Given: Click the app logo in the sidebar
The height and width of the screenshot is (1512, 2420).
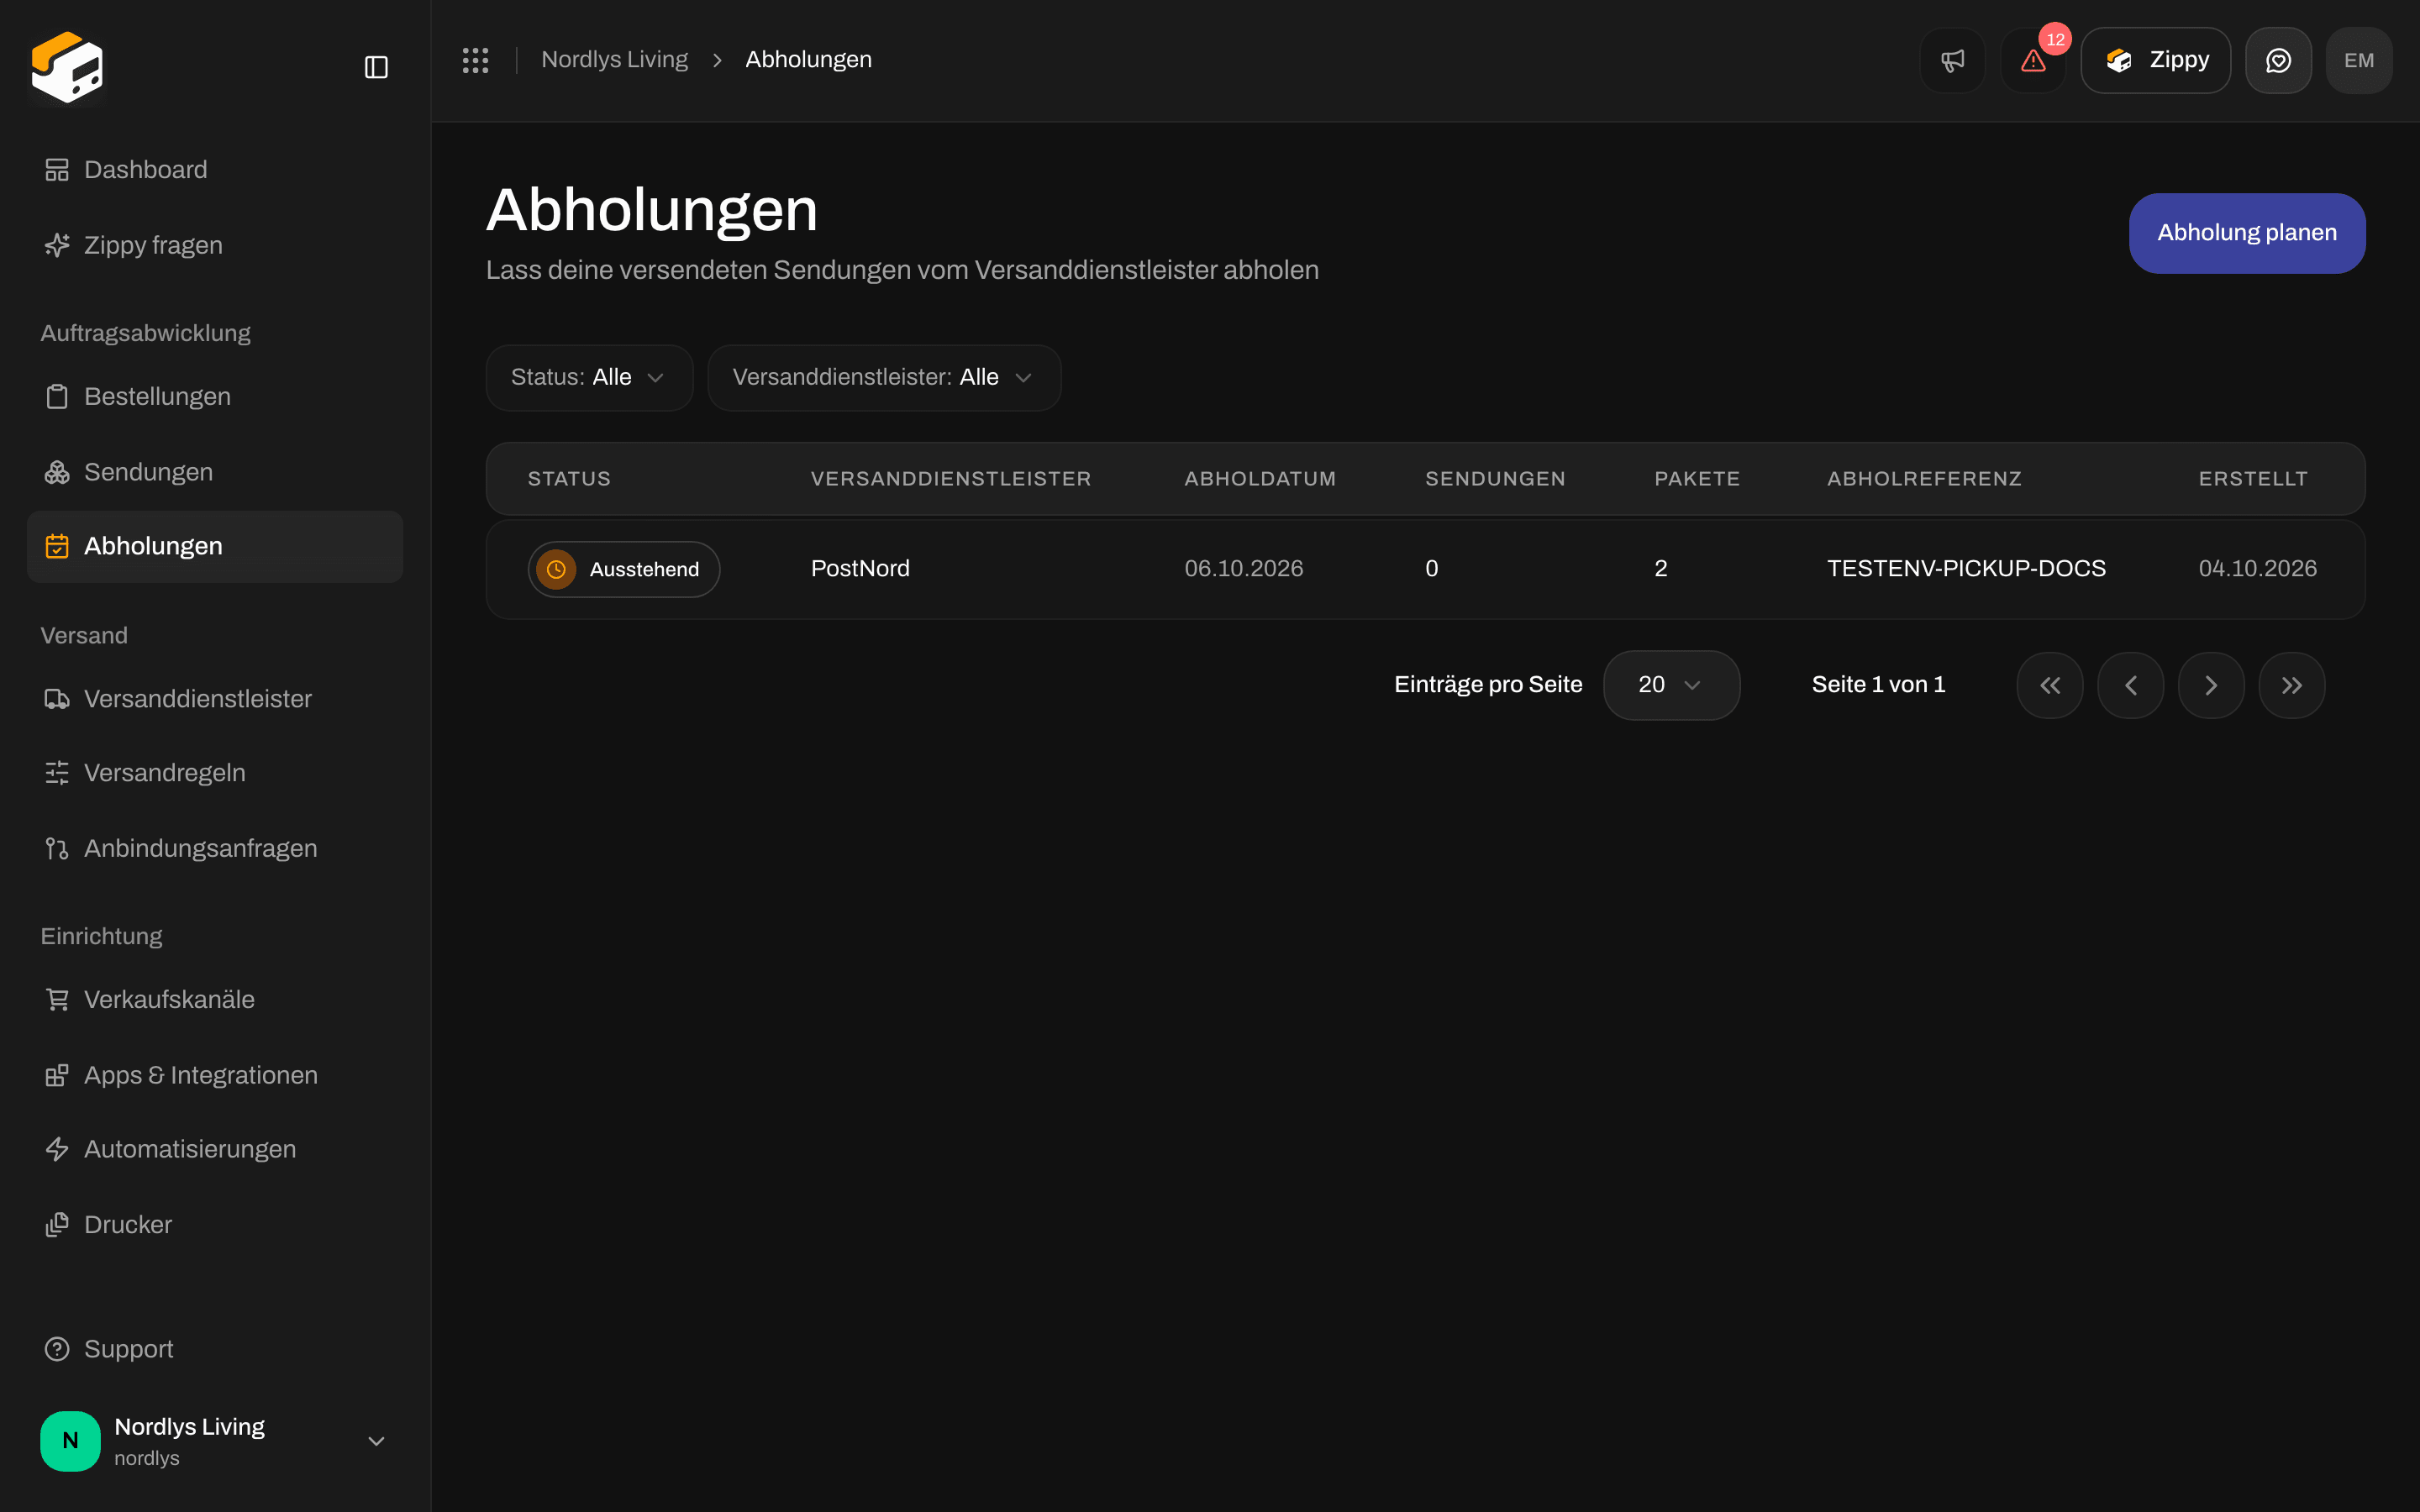Looking at the screenshot, I should tap(67, 67).
